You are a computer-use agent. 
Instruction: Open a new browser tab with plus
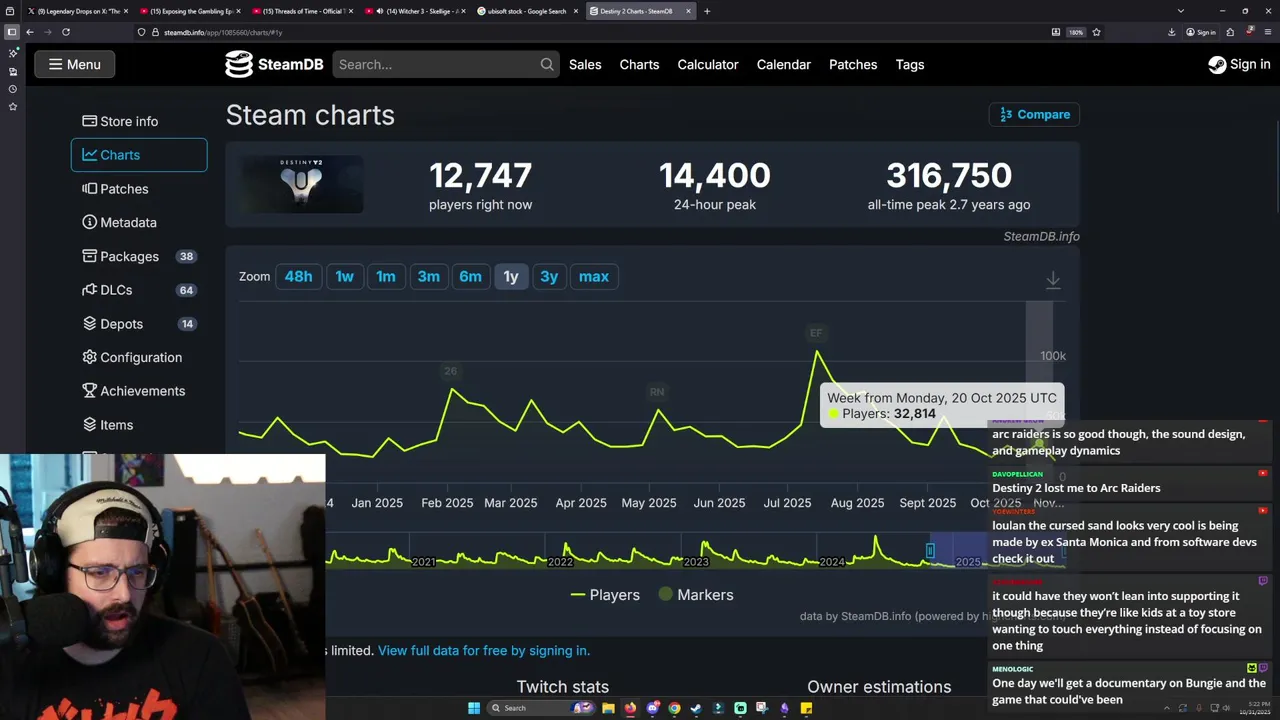[x=707, y=11]
